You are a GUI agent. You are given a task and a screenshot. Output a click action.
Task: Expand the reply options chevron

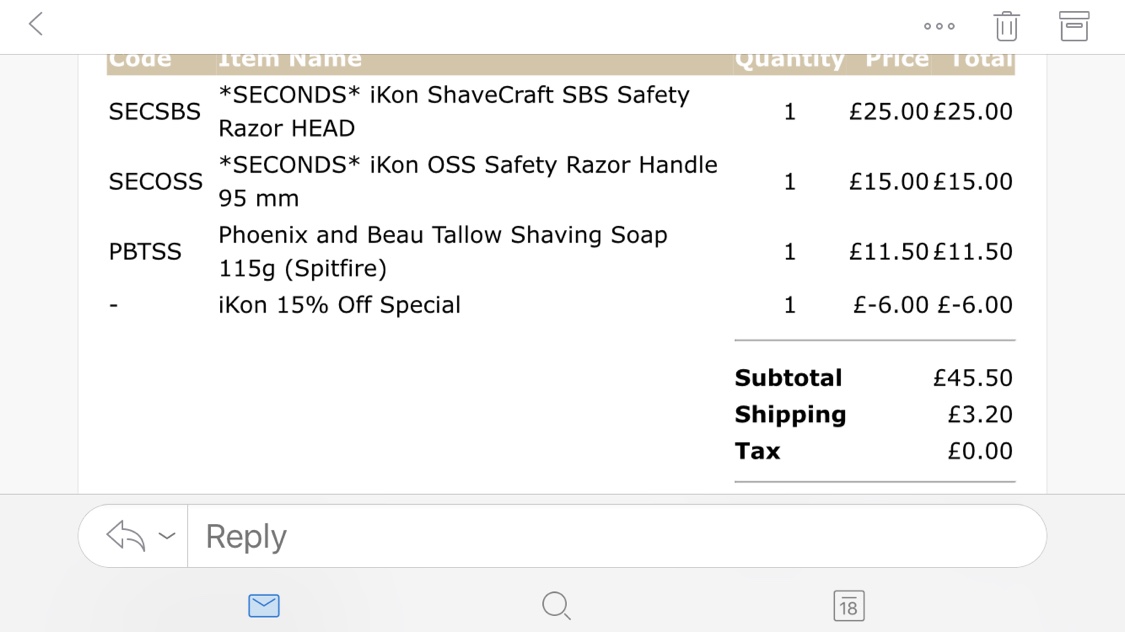166,536
